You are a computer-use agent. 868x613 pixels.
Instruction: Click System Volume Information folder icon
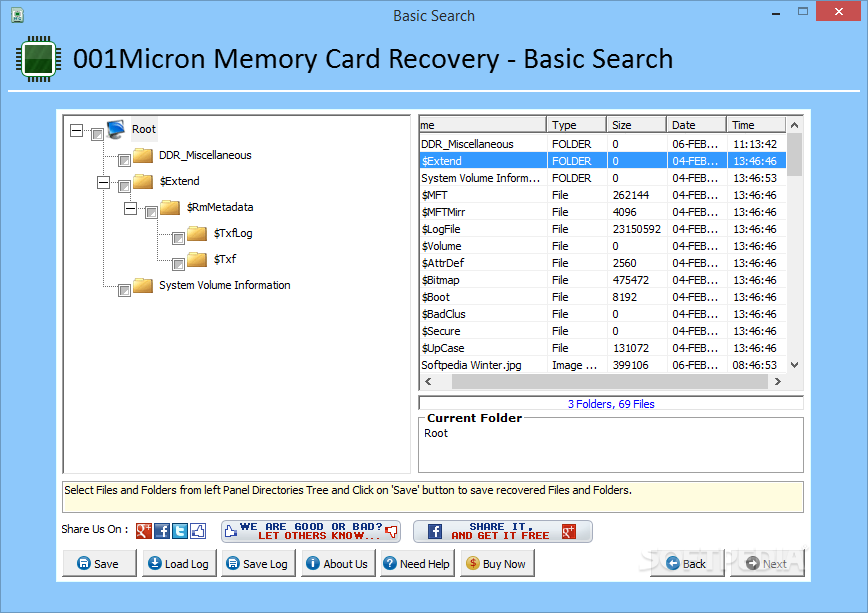[143, 285]
